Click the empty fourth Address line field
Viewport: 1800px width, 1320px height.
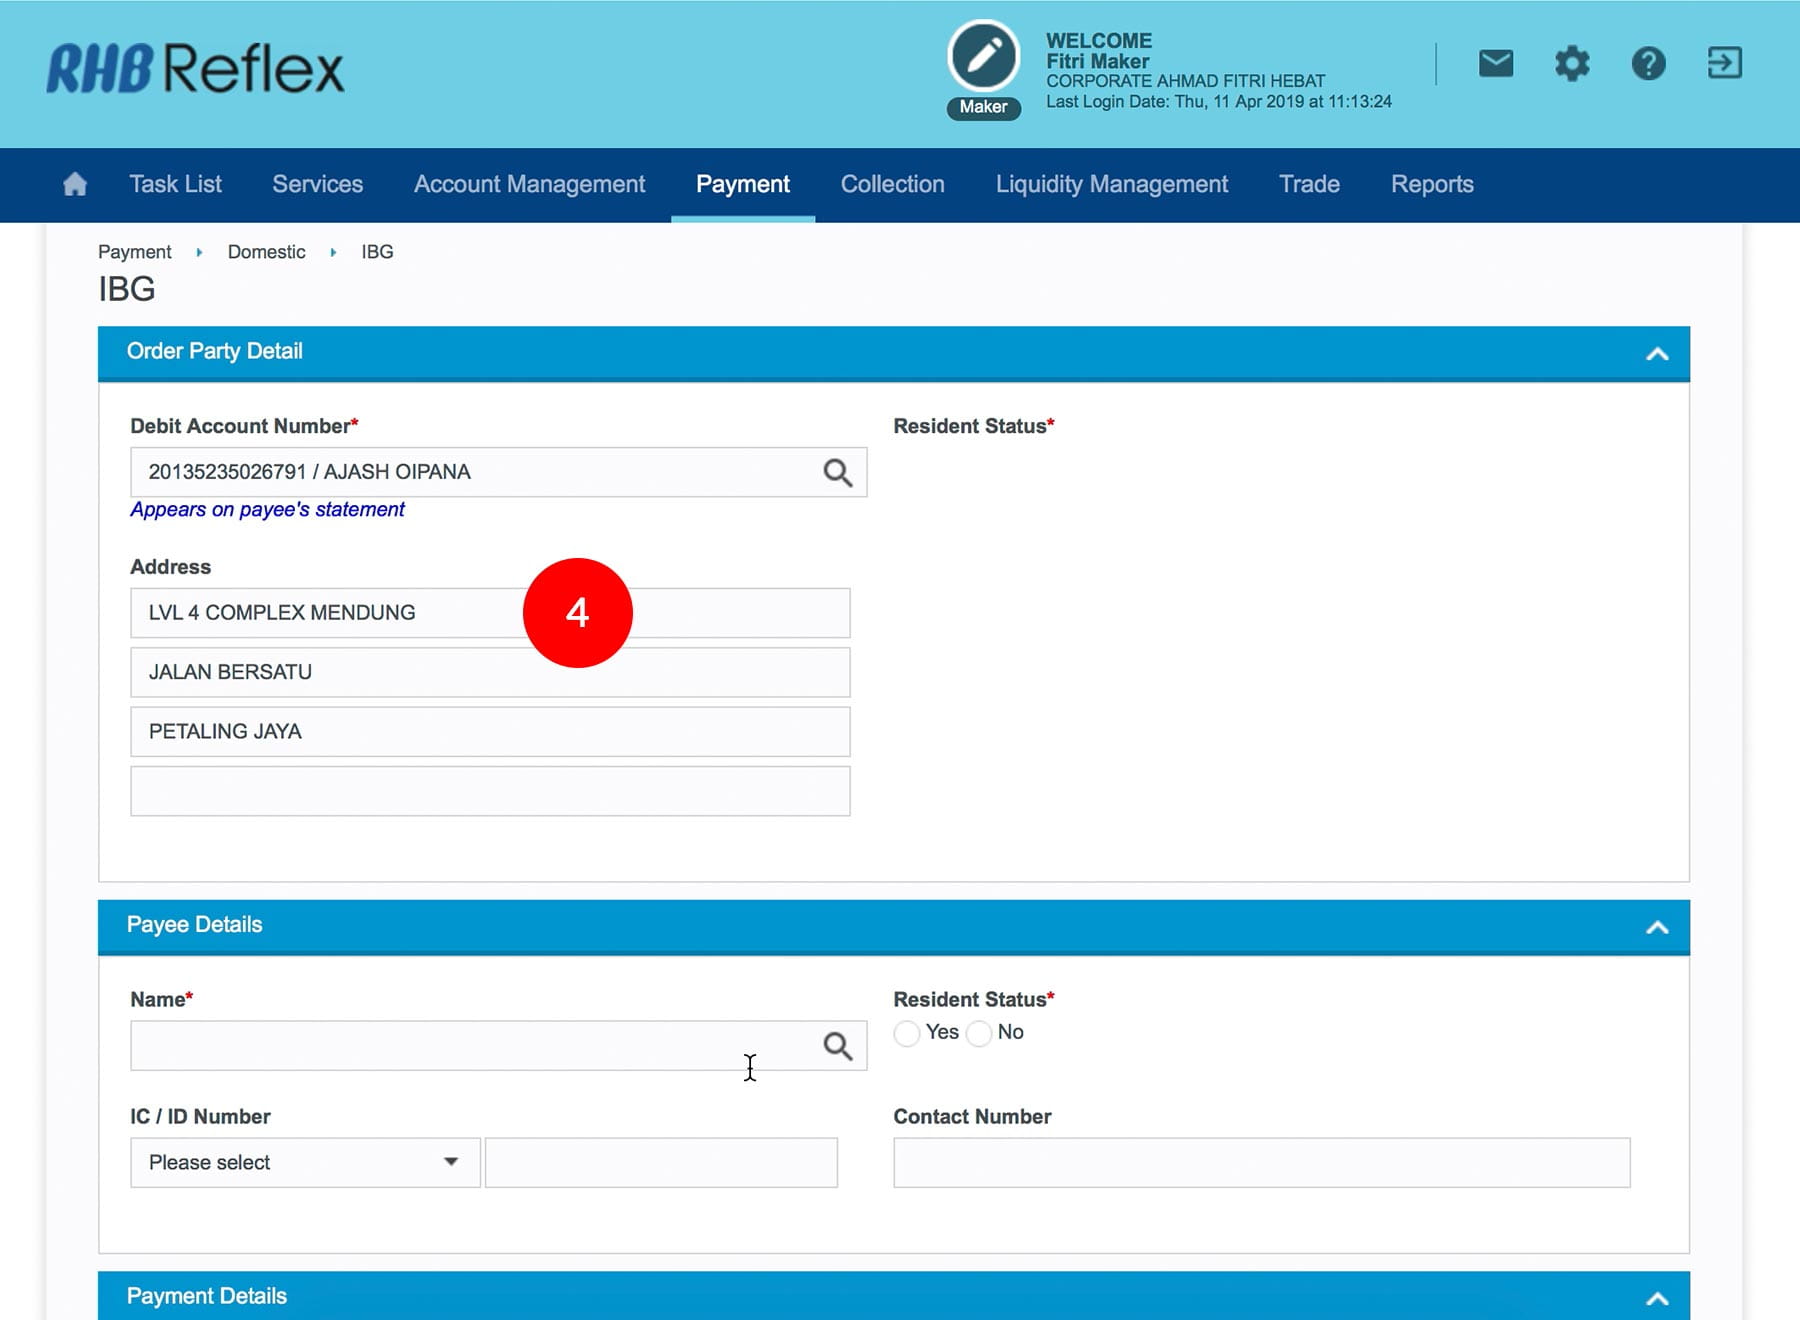pos(490,791)
